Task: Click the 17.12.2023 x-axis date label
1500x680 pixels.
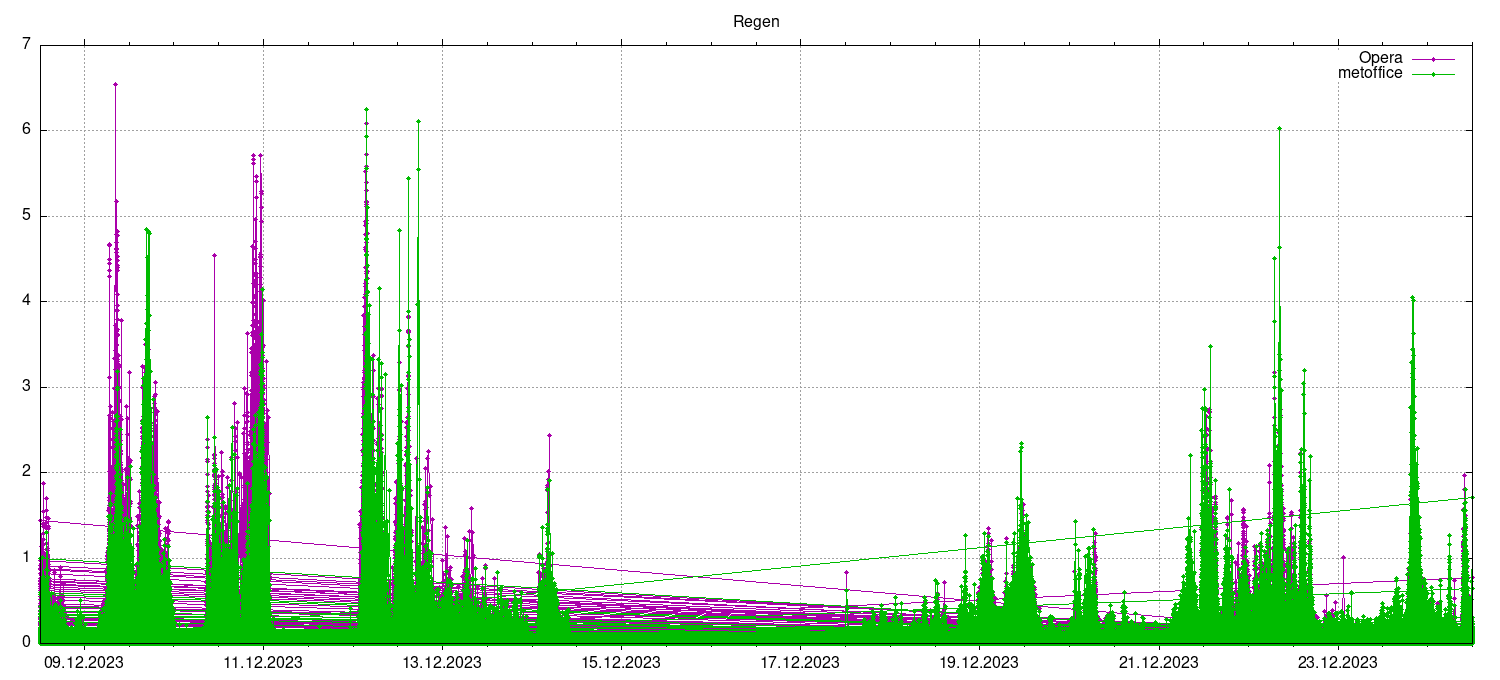Action: (x=800, y=661)
